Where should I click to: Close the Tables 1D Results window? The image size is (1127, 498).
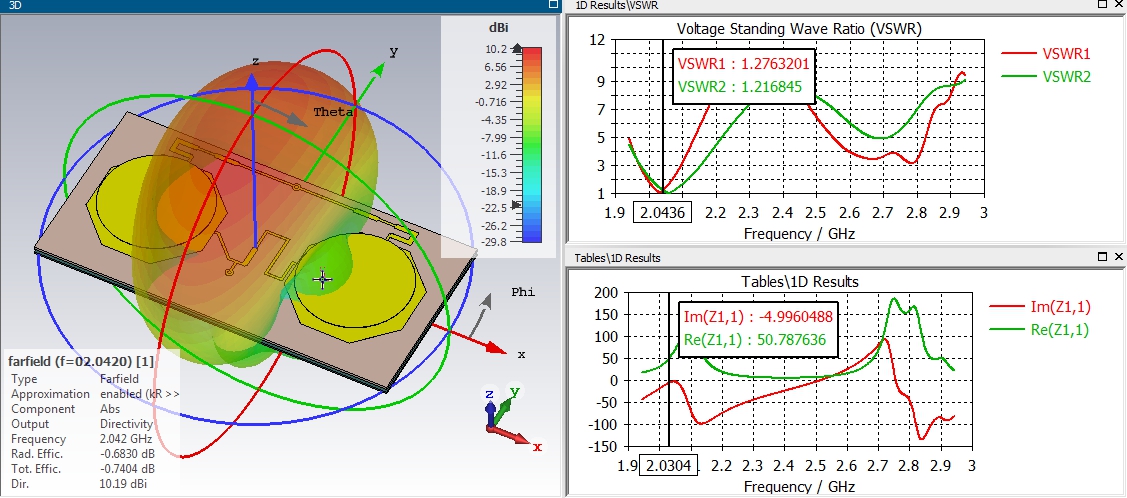point(1119,257)
